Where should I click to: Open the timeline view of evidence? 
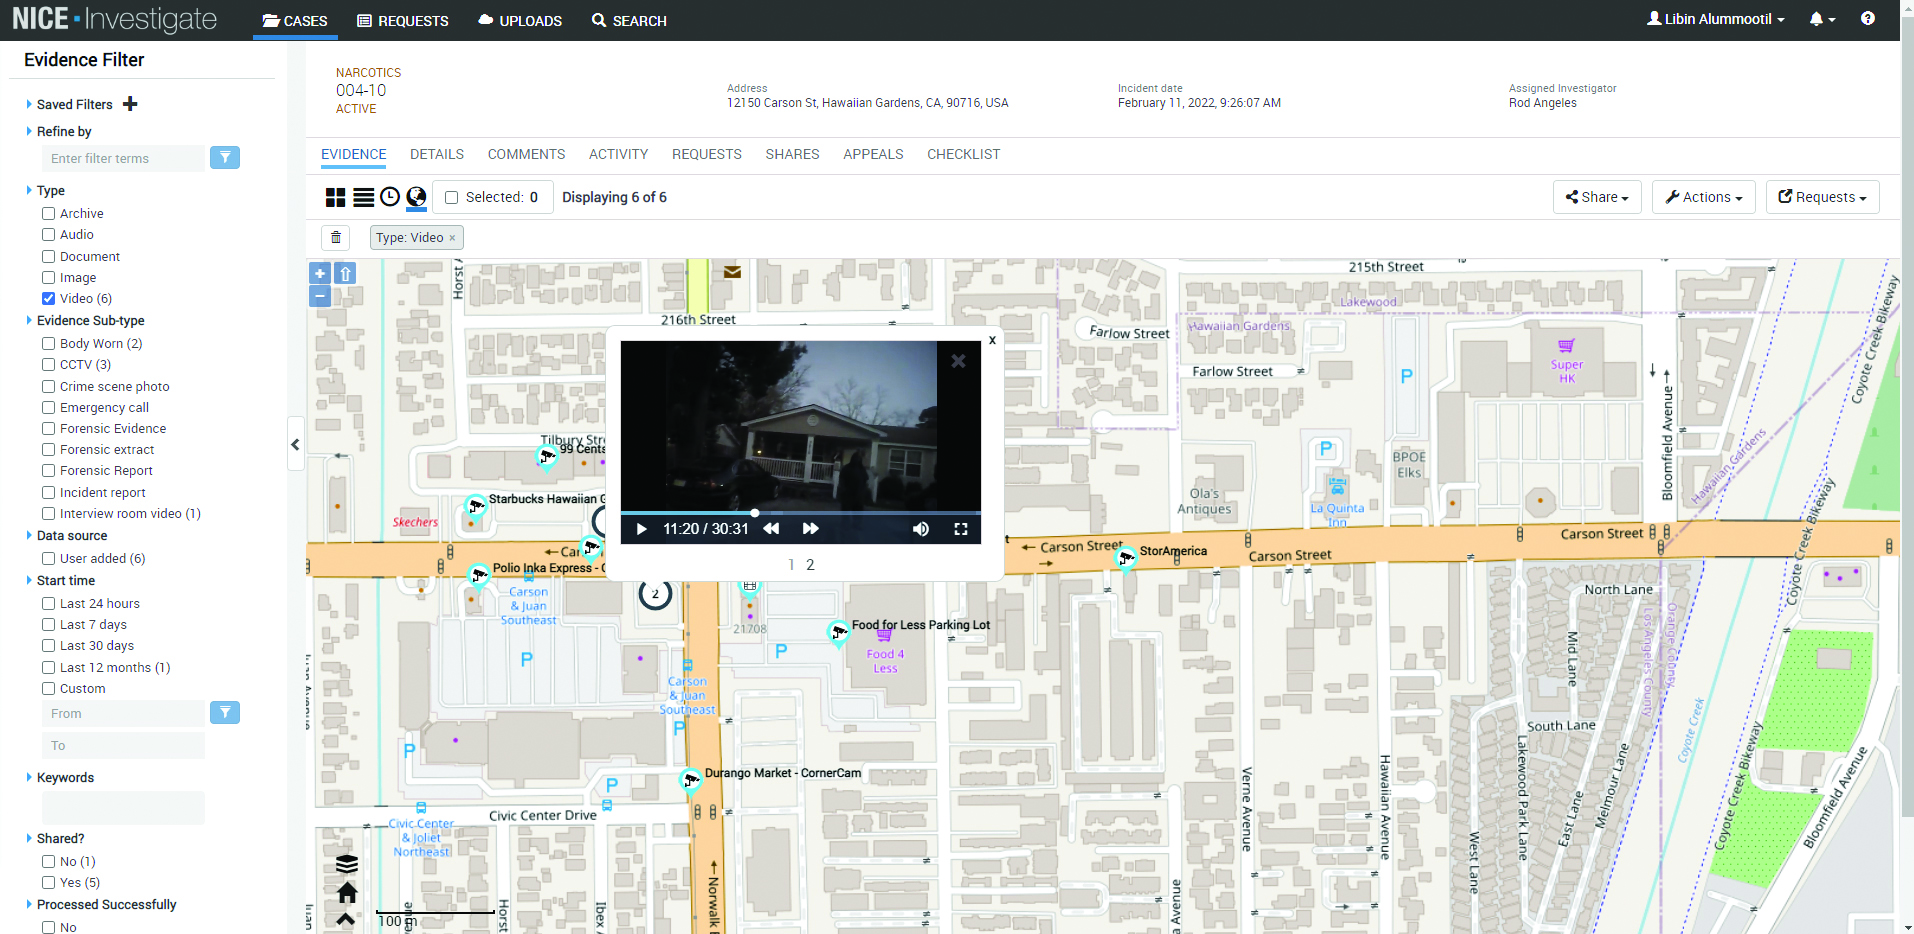point(390,197)
